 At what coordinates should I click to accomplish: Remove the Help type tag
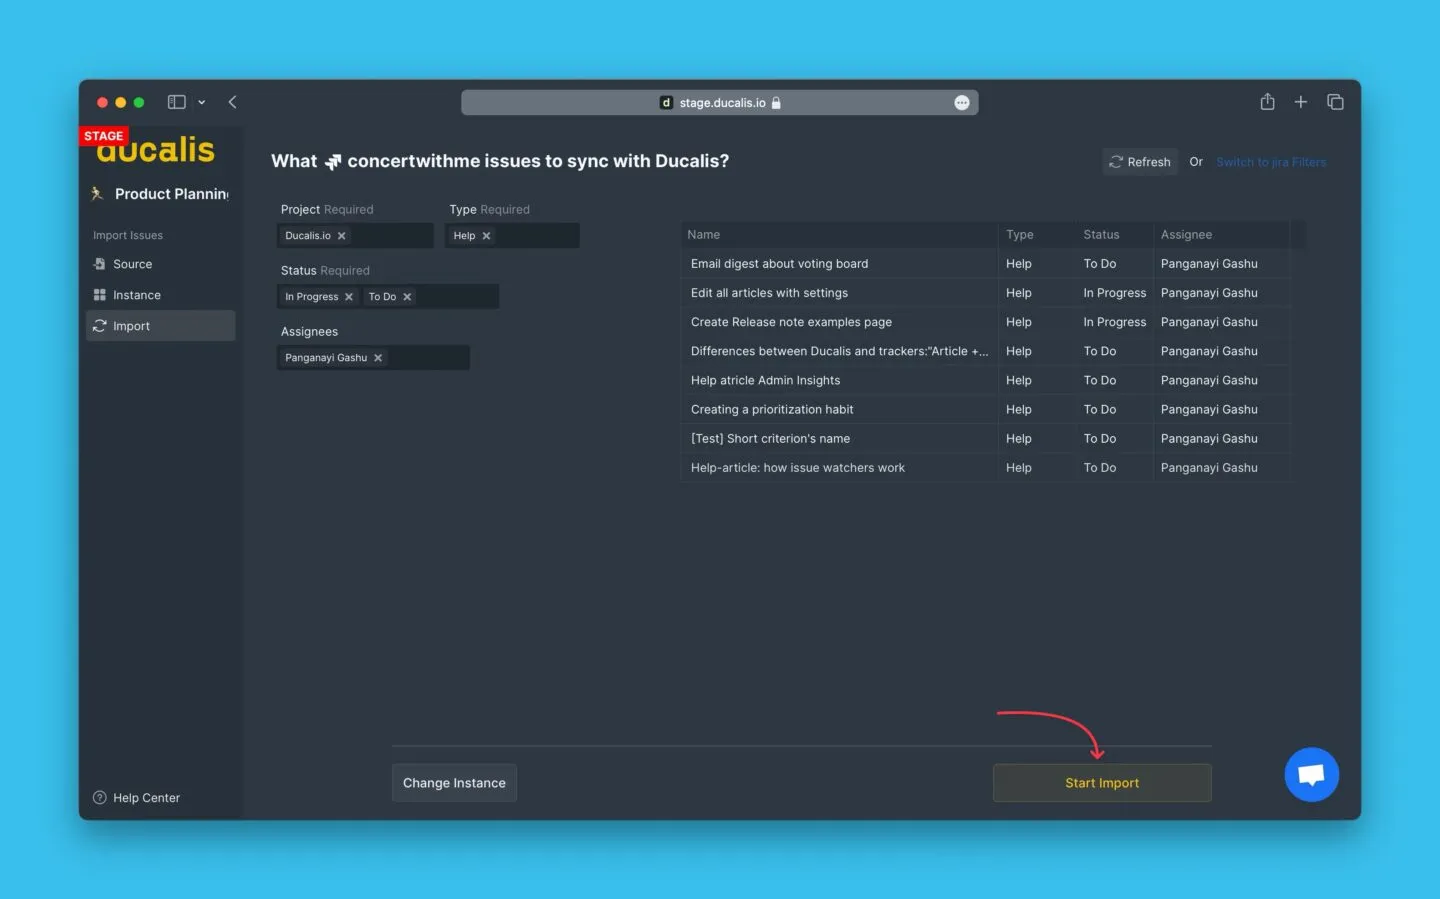pos(486,236)
